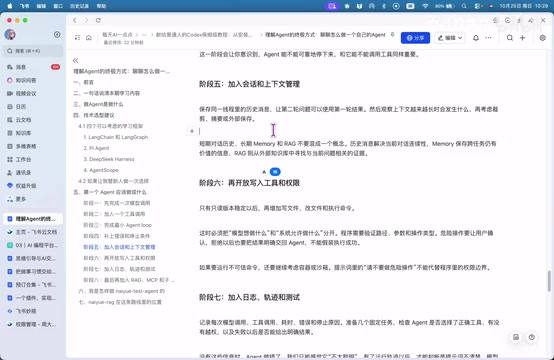This screenshot has width=554, height=360.
Task: Jump to outline item 五、第一个 Agent 应该做成什么
Action: [110, 192]
